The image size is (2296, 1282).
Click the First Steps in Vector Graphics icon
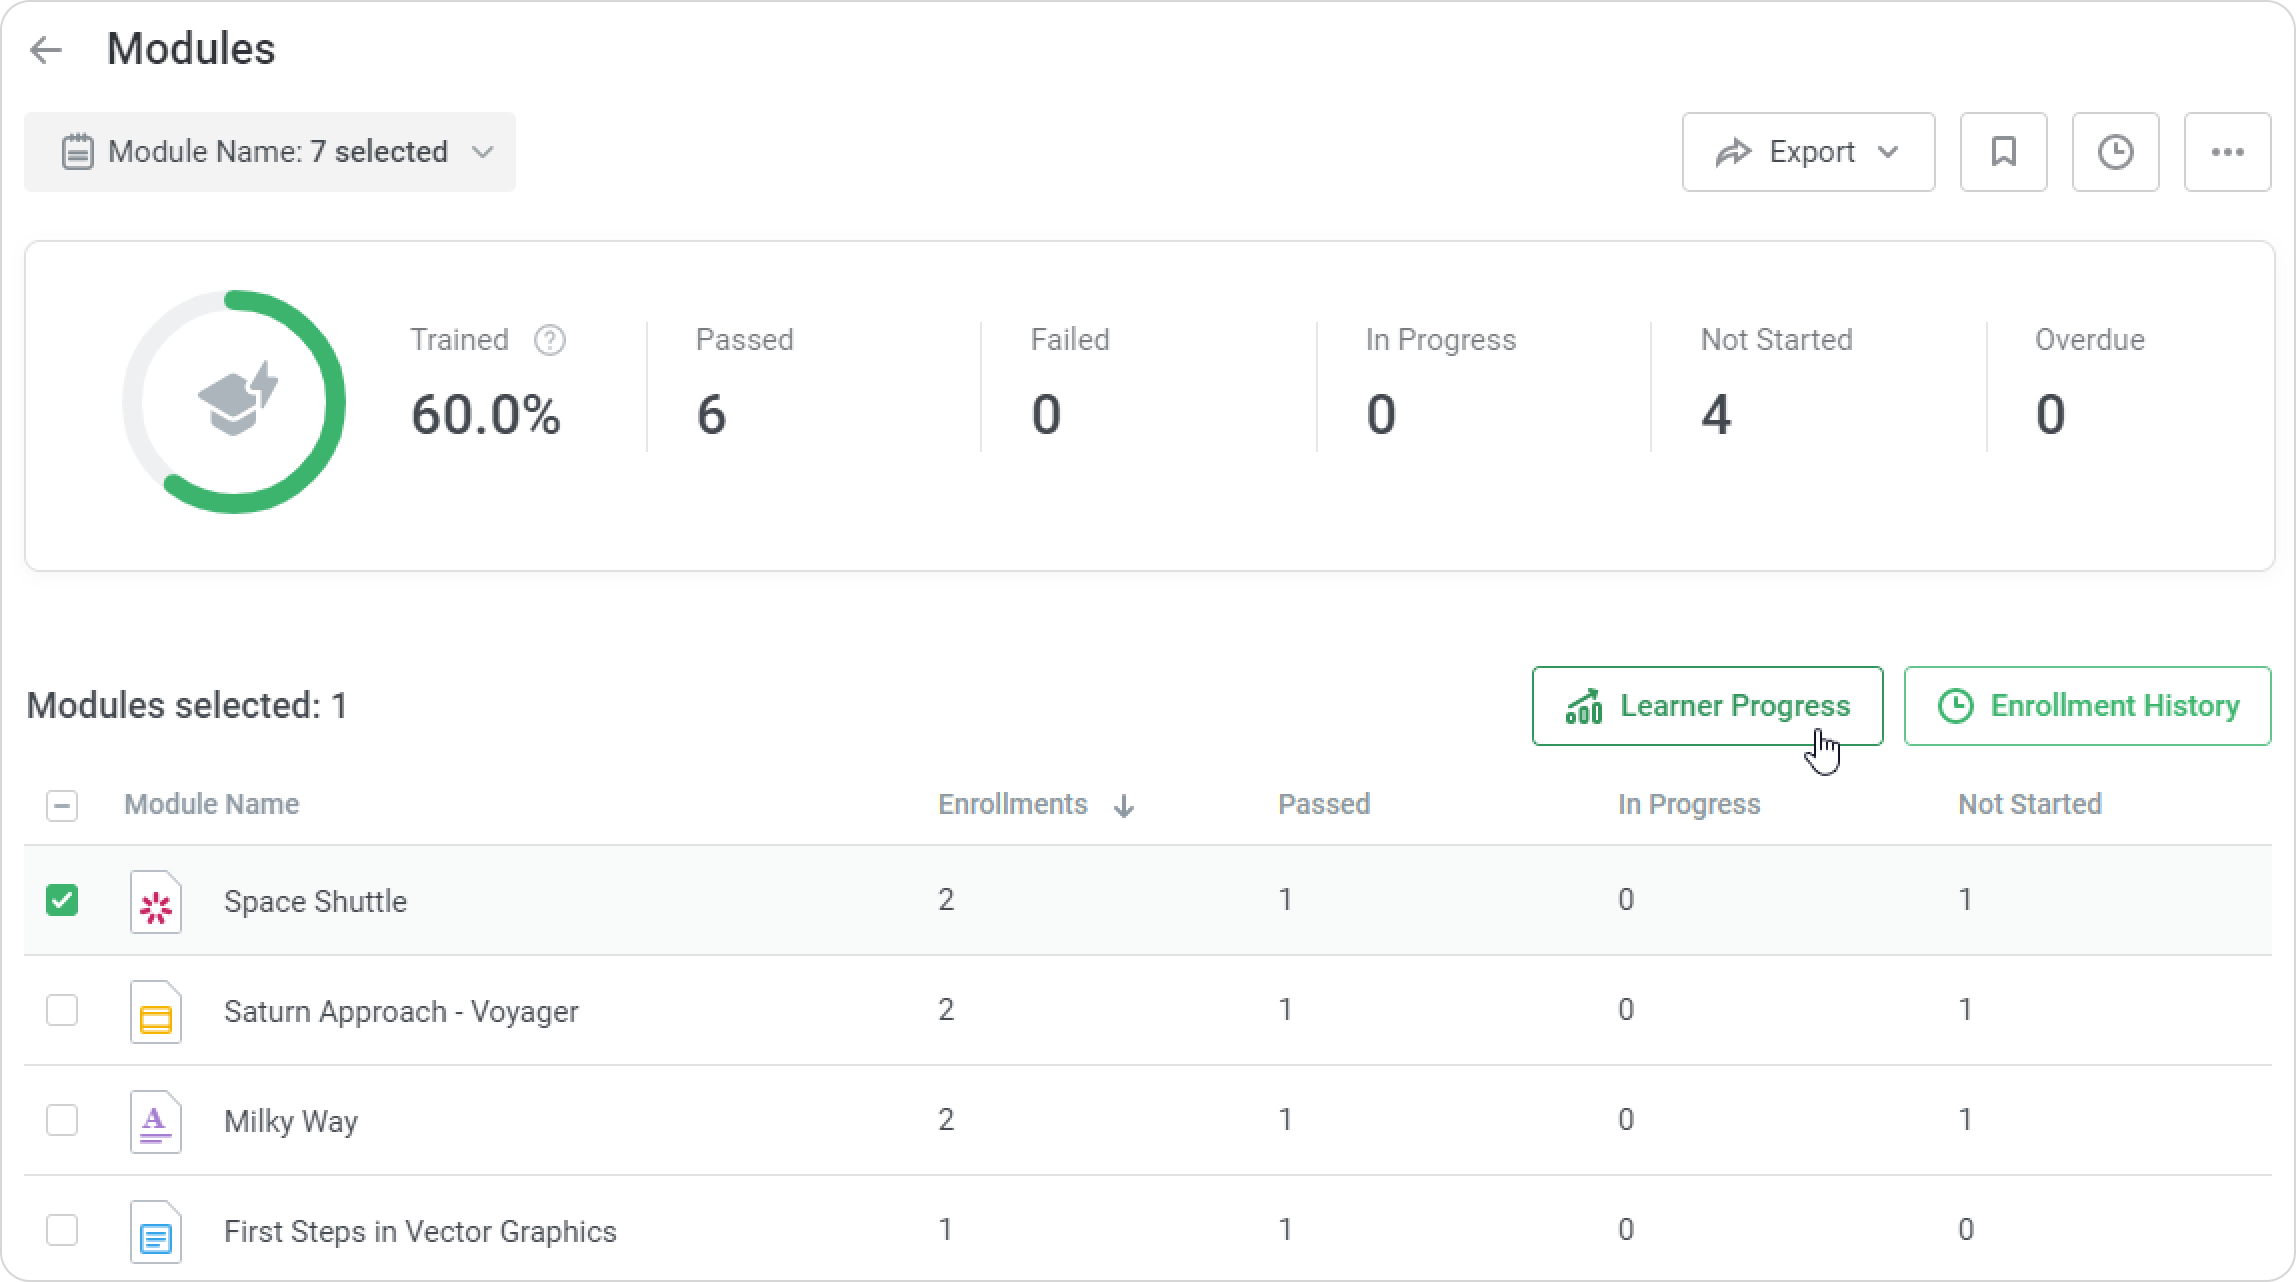(x=156, y=1232)
